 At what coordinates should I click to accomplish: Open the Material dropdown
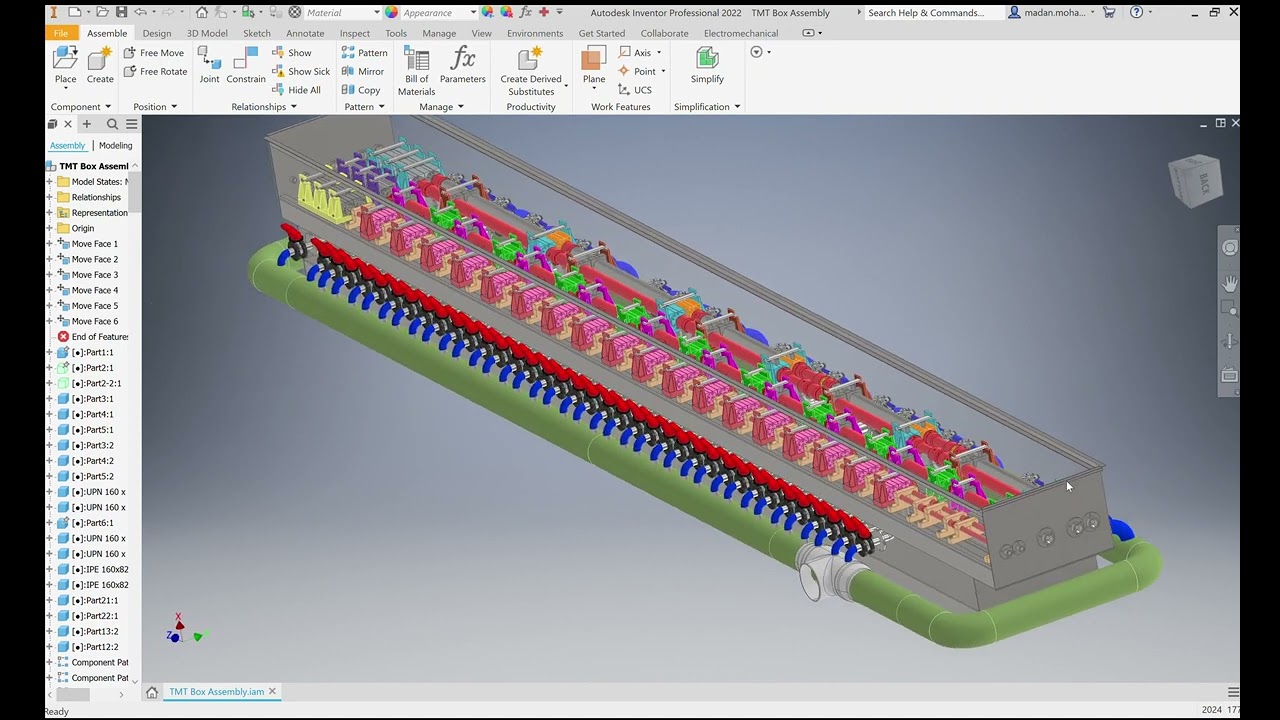tap(376, 13)
